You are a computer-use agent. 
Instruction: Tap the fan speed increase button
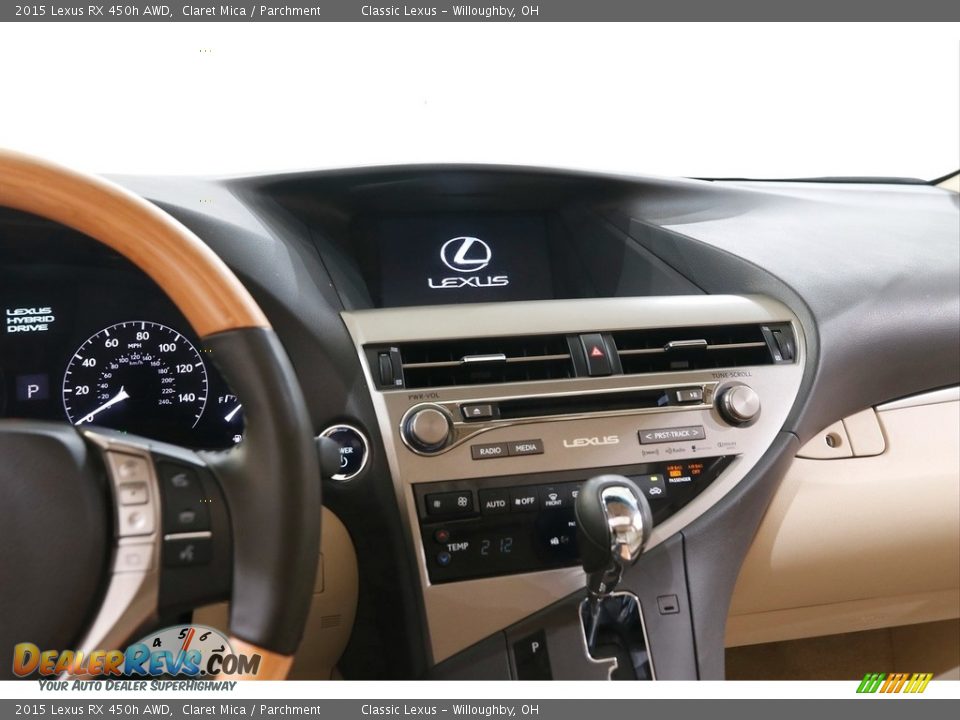coord(462,501)
